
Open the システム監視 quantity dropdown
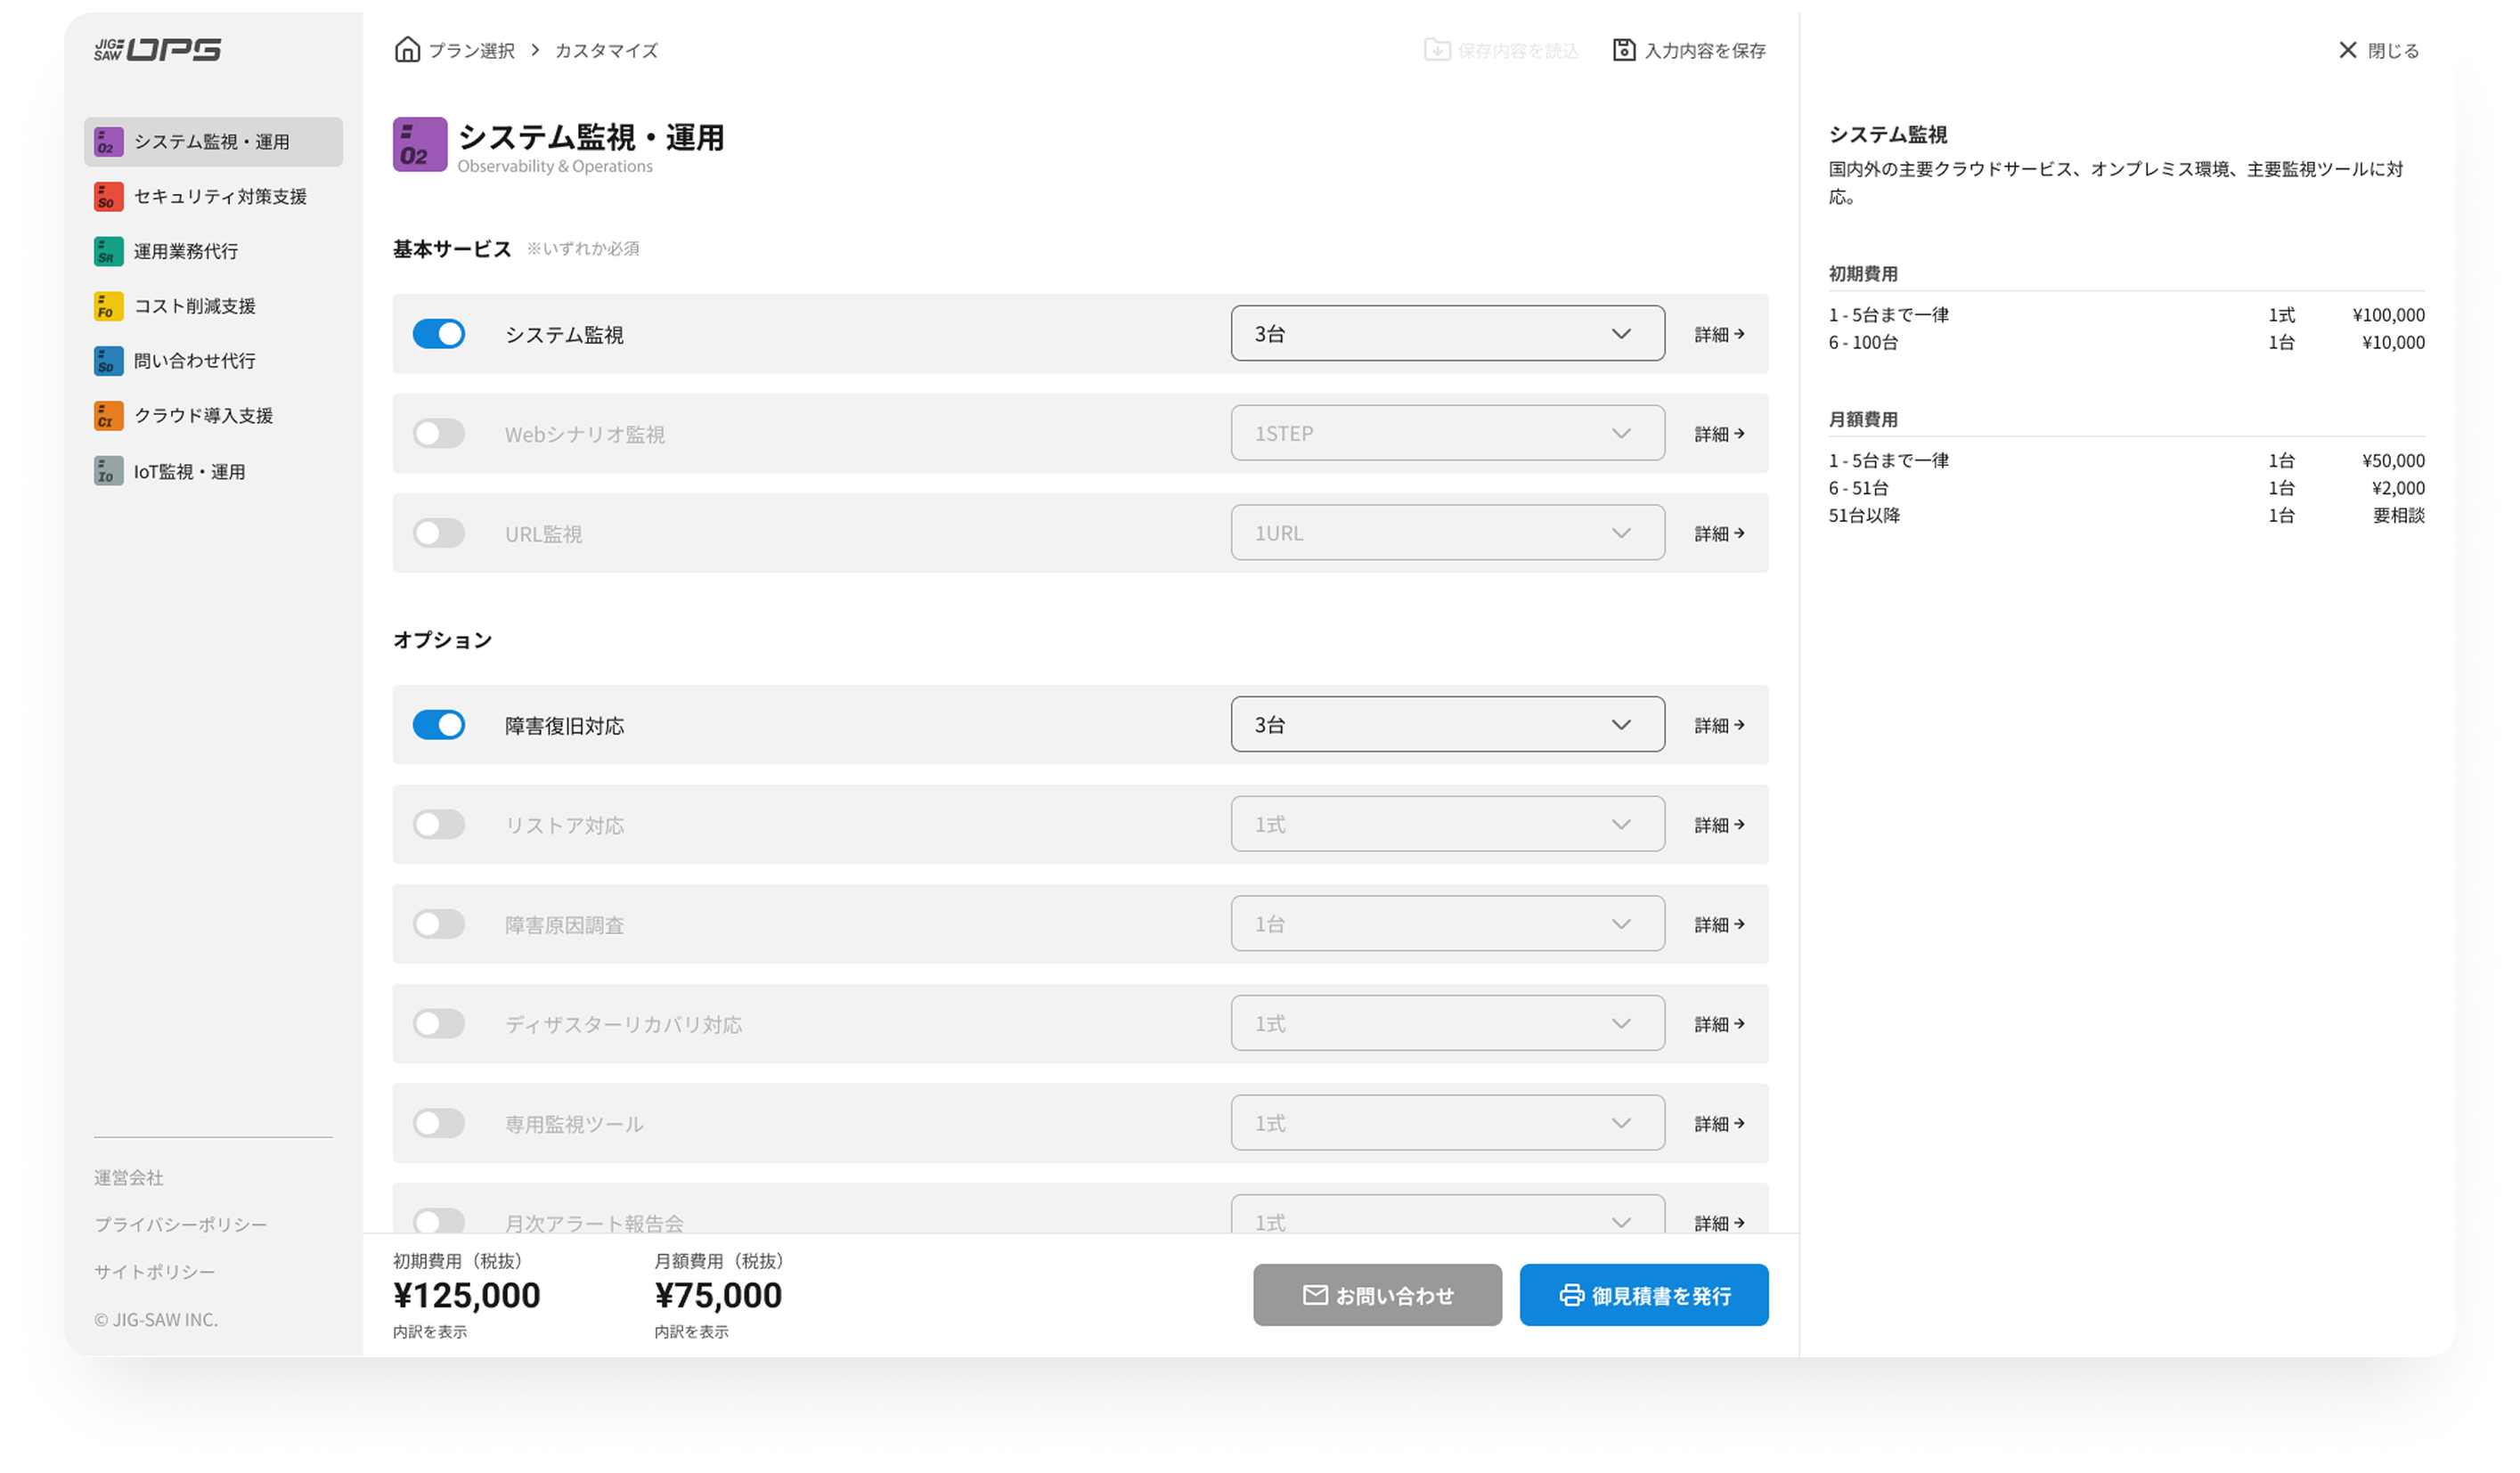pyautogui.click(x=1447, y=334)
